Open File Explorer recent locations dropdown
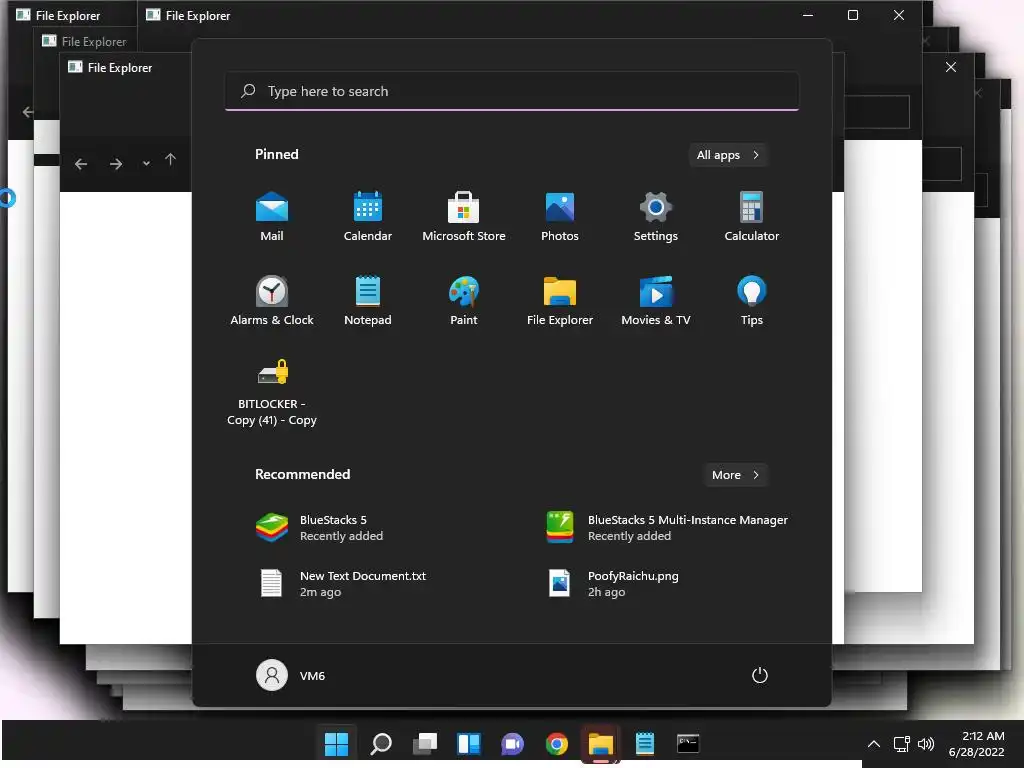 coord(146,163)
